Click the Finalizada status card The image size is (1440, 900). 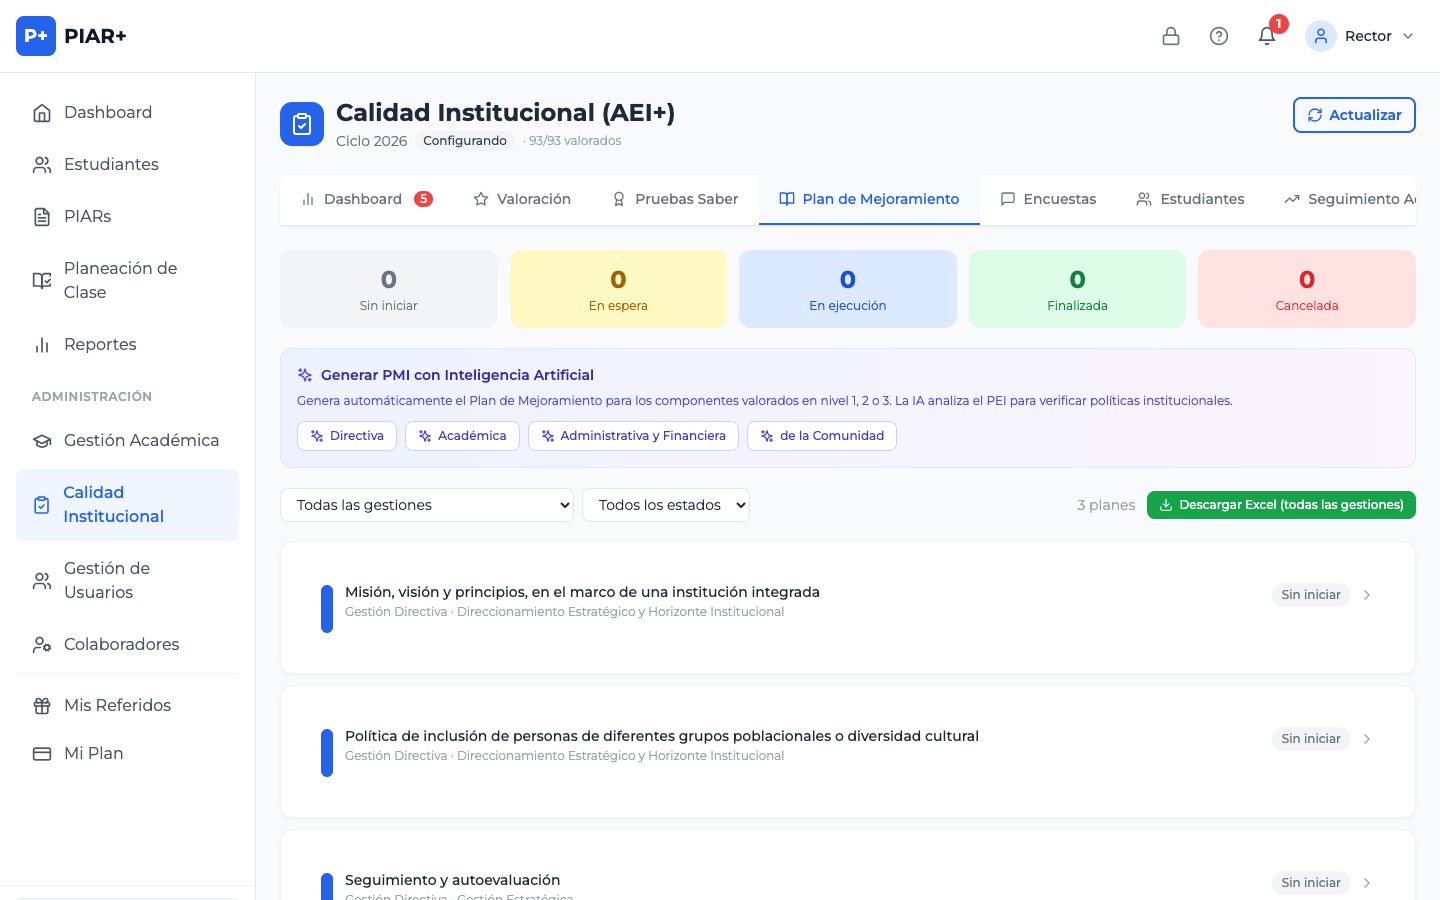click(1077, 289)
